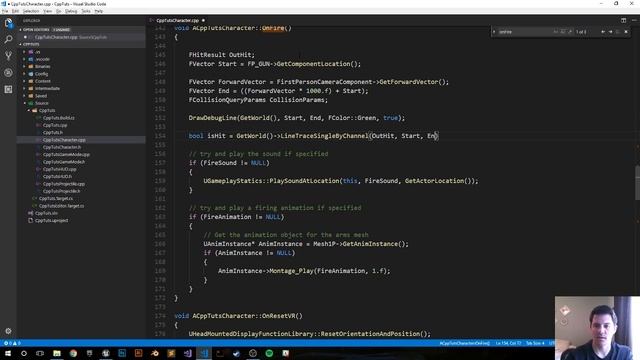
Task: Open the Explorer view in activity bar
Action: pos(8,24)
